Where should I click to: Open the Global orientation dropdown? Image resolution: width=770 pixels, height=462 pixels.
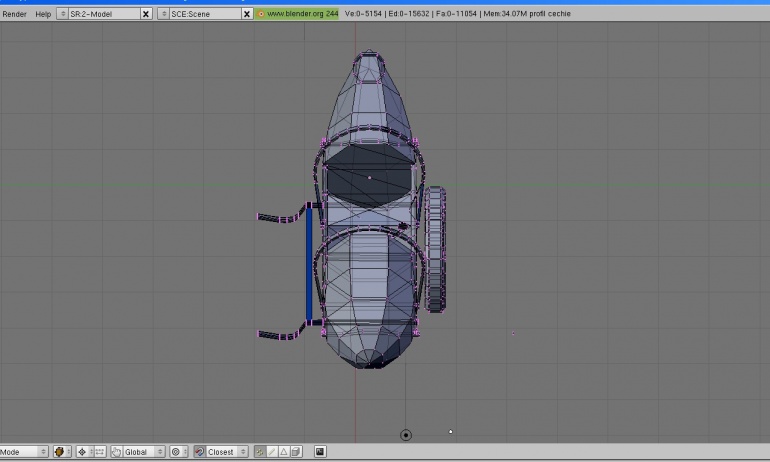click(x=143, y=452)
